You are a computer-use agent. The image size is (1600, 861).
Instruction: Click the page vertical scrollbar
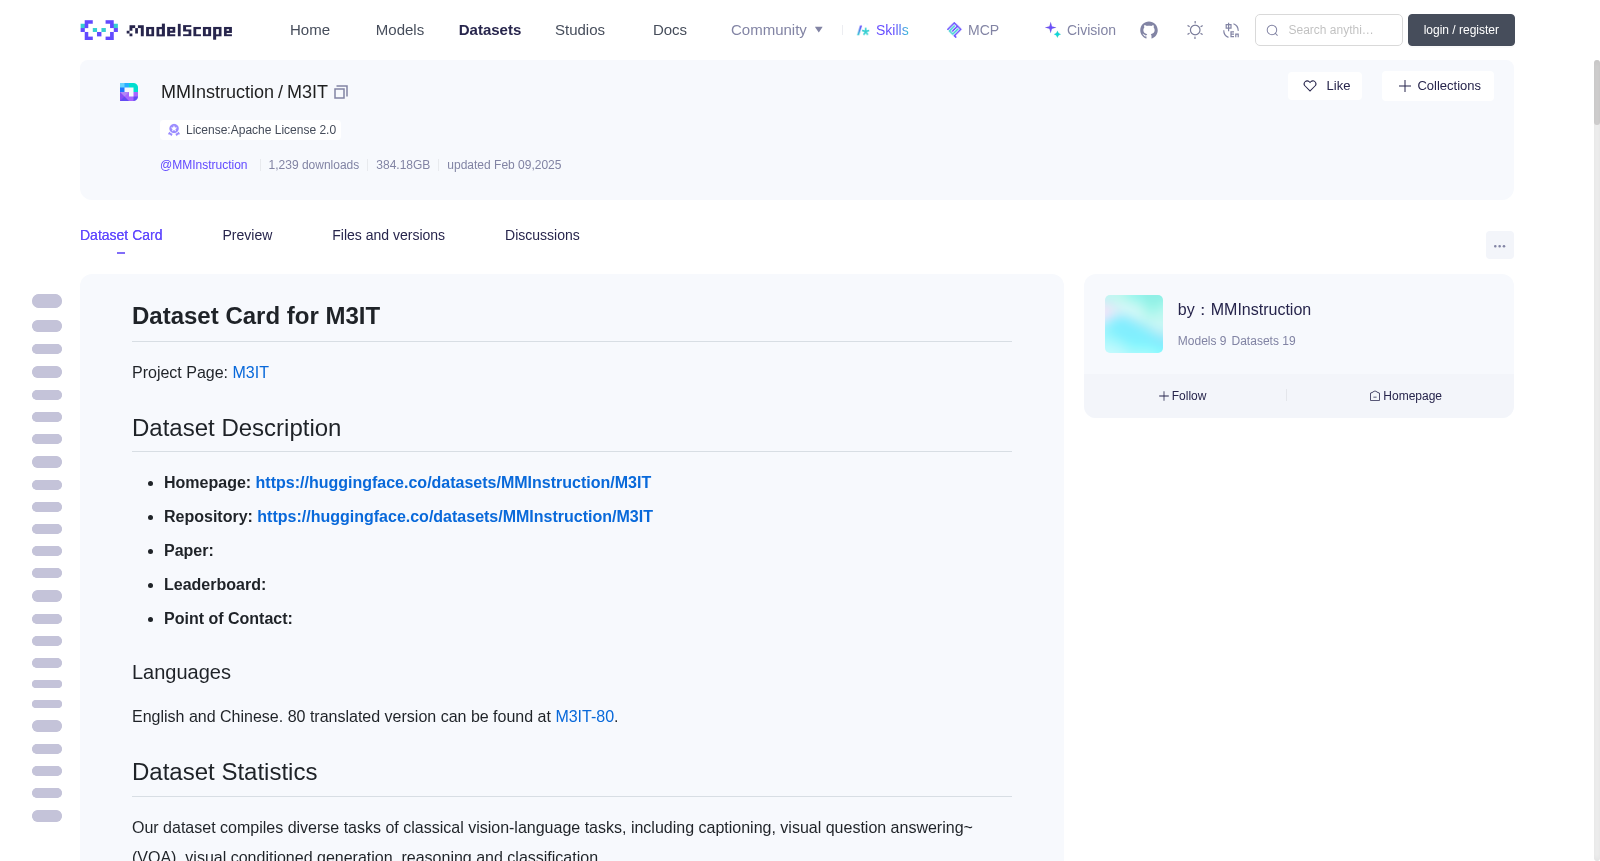tap(1597, 92)
